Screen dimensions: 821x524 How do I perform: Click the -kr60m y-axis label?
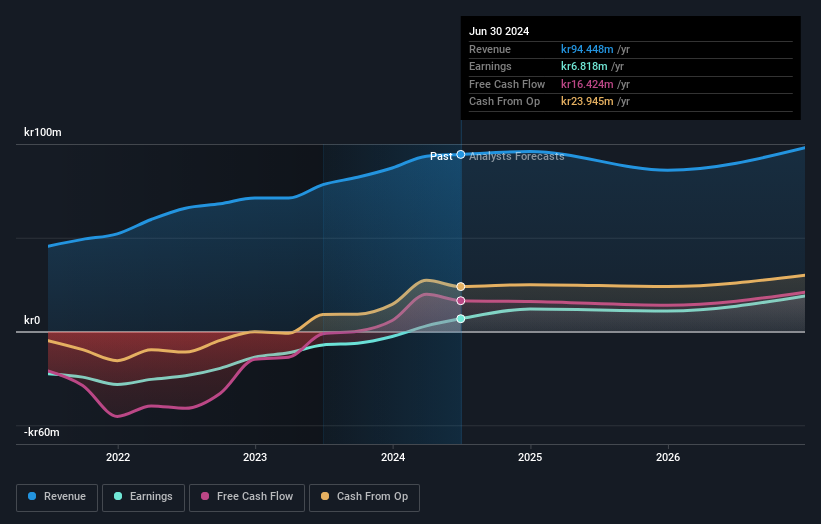(41, 432)
